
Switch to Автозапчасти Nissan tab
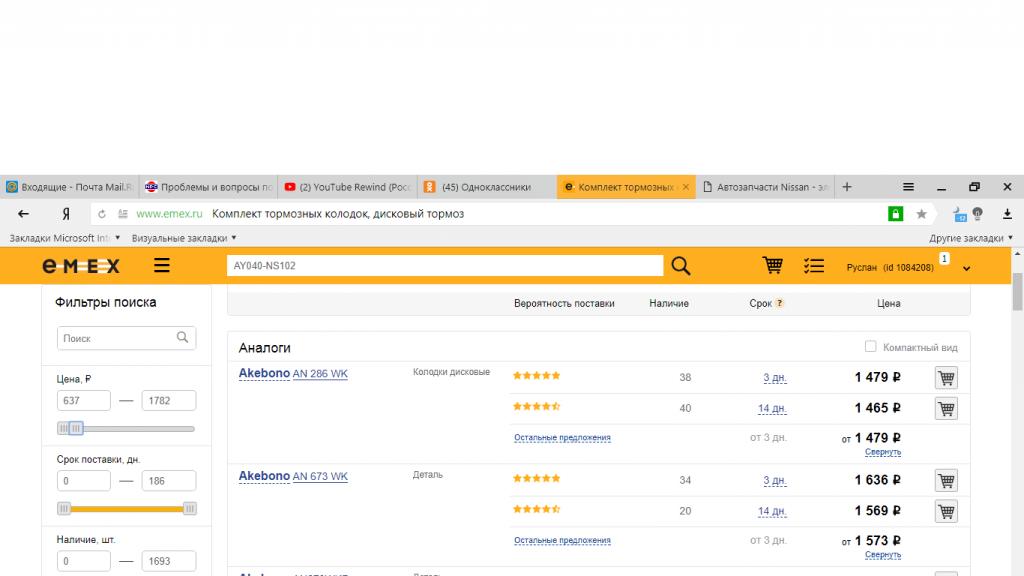(765, 187)
